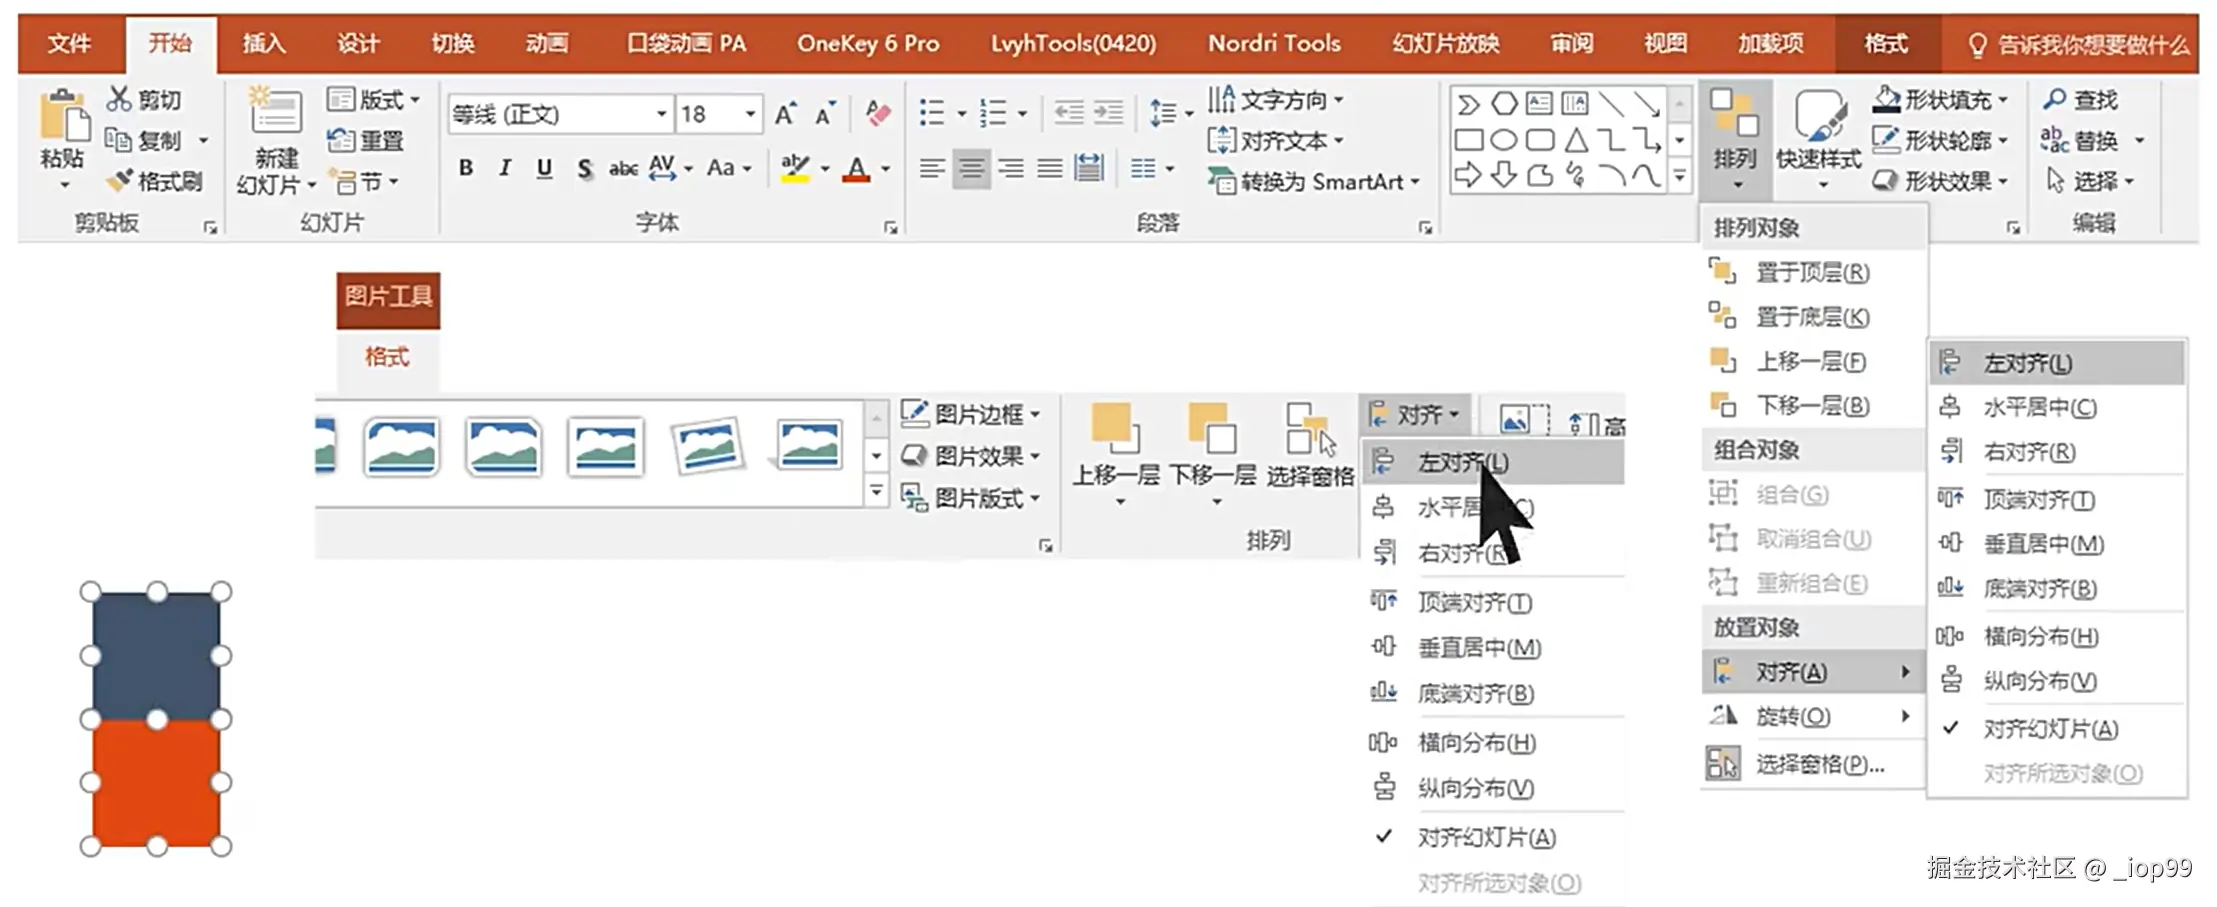Select right paragraph alignment button

point(1011,168)
